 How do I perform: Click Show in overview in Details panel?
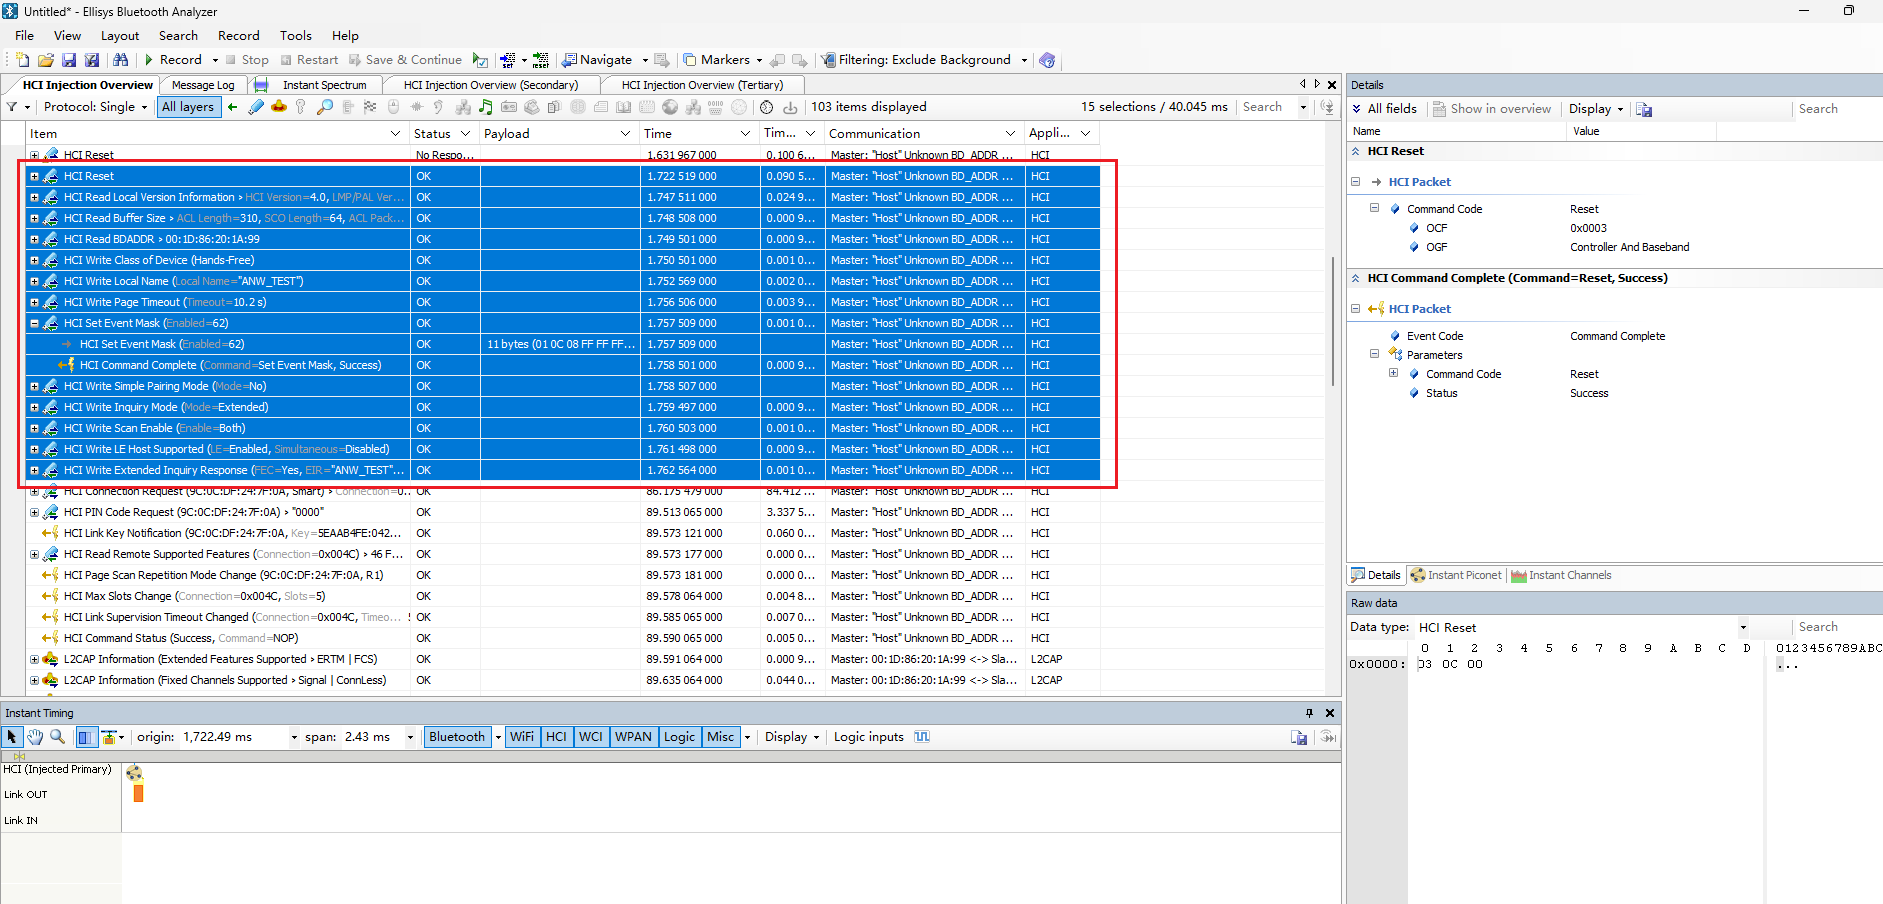1491,108
